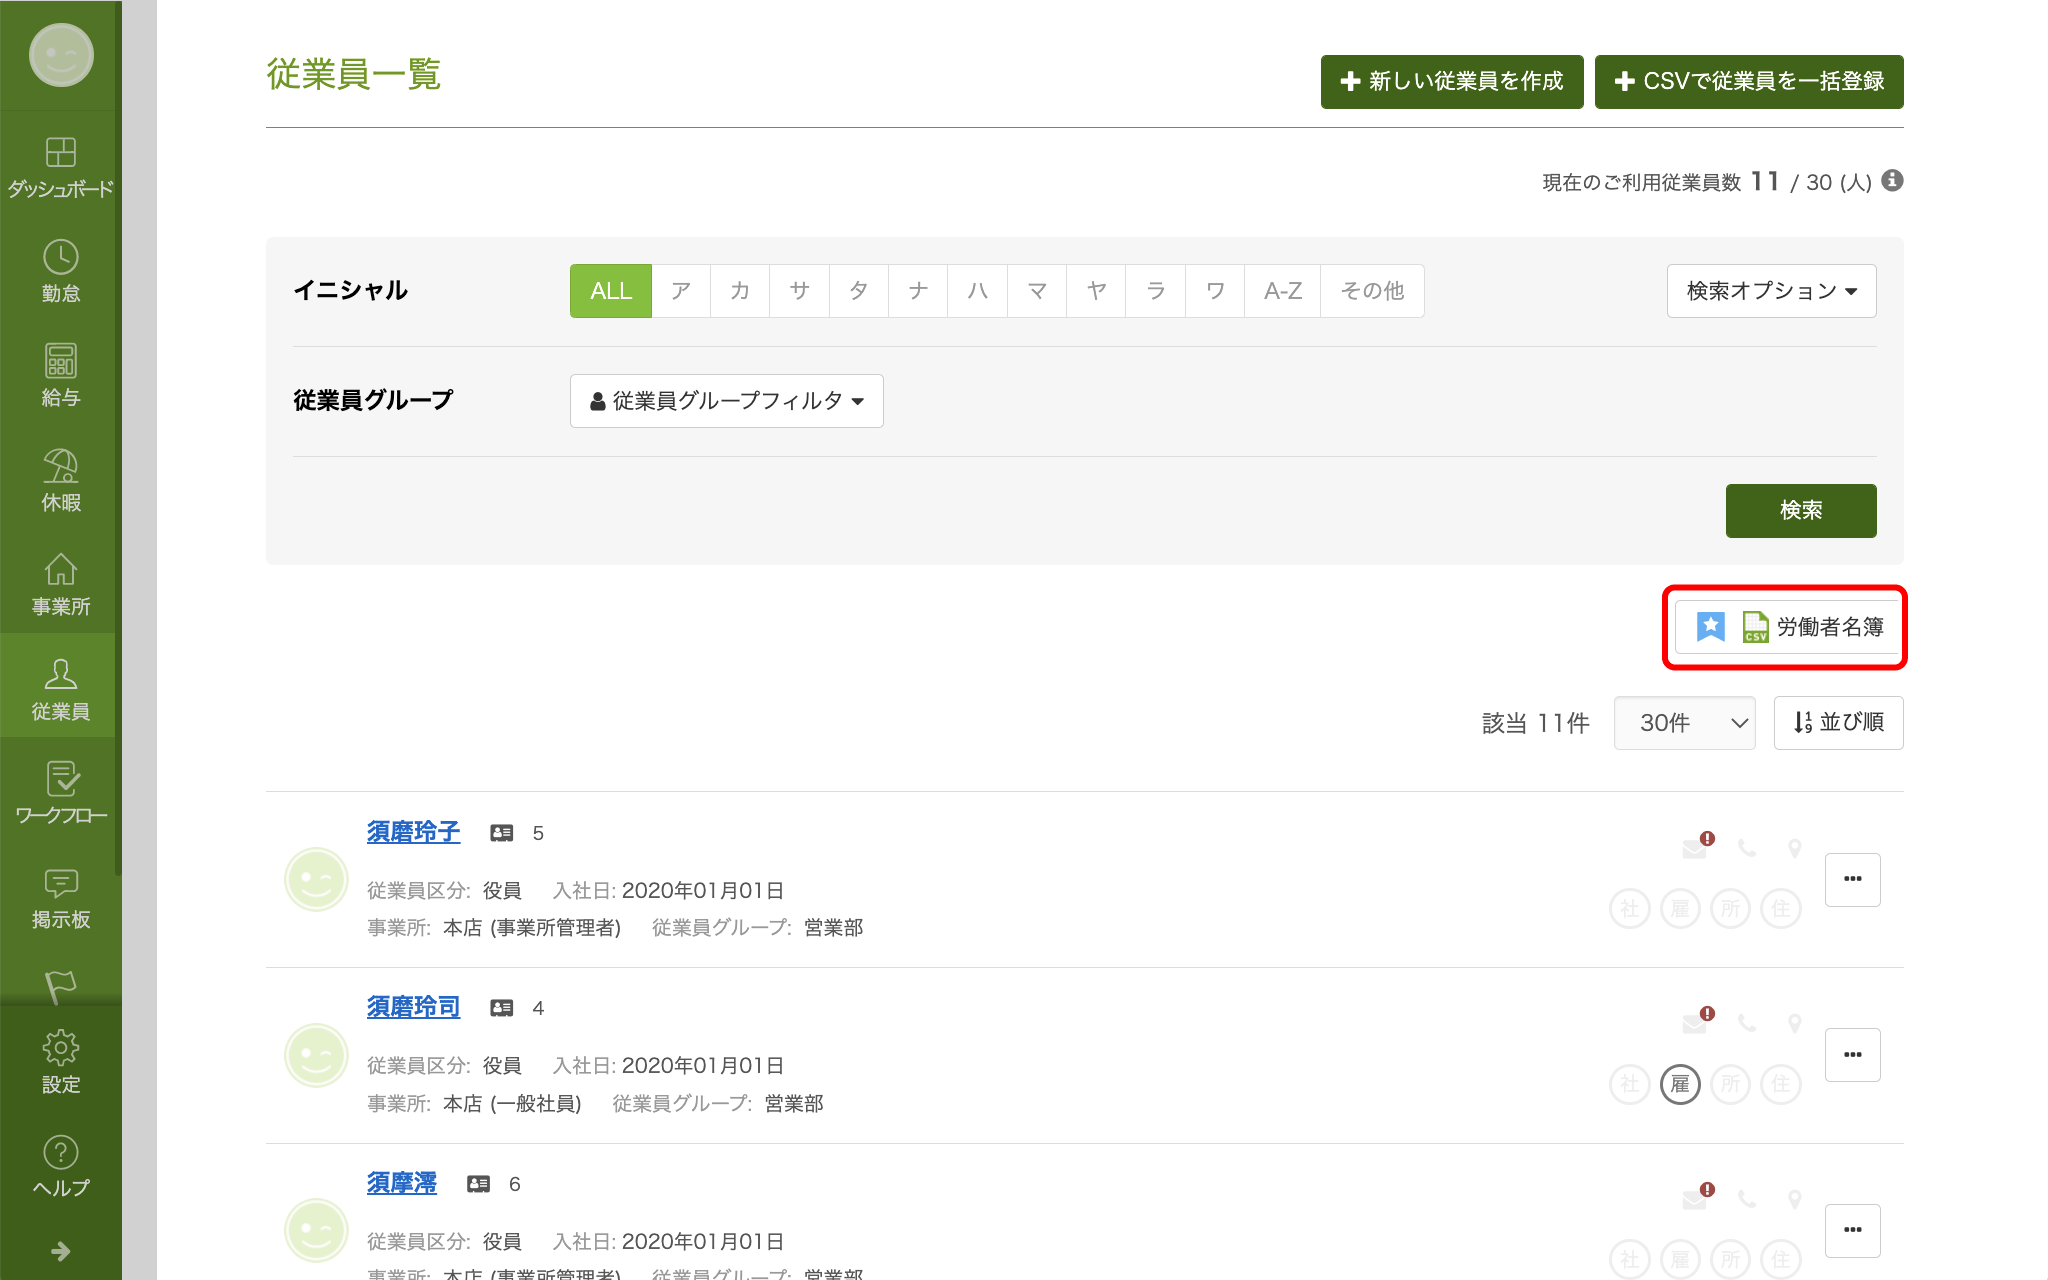This screenshot has width=2048, height=1280.
Task: Click 社 badge in 須磨玲子 row
Action: tap(1630, 908)
